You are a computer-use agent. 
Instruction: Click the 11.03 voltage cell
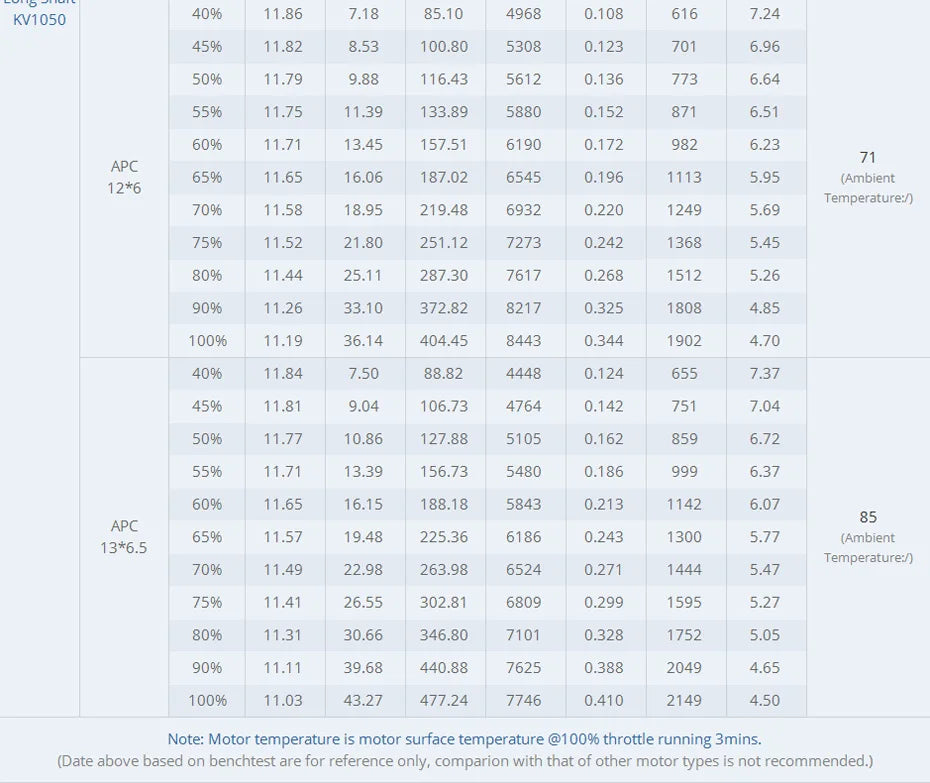pos(283,701)
